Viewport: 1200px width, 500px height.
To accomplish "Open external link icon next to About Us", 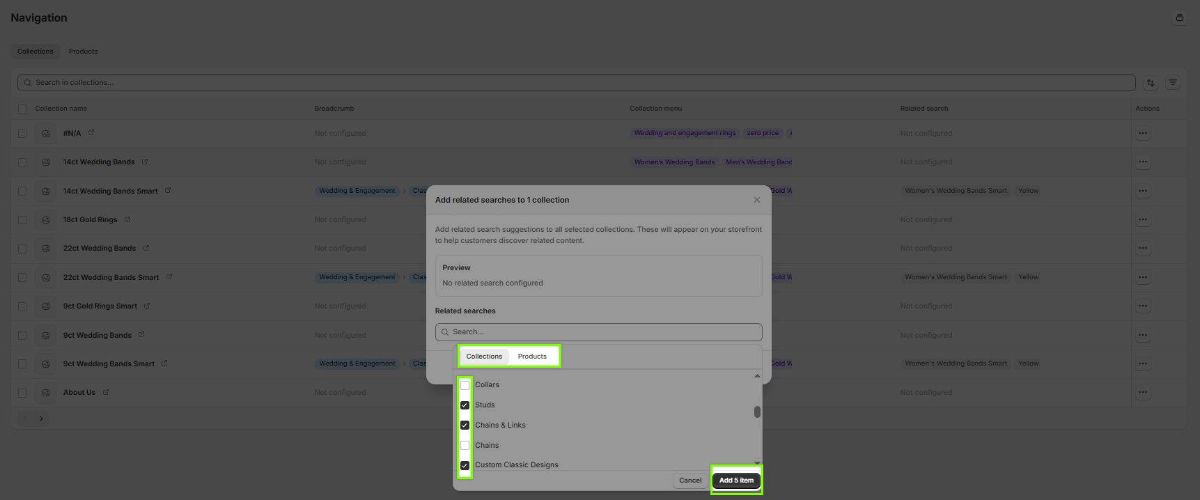I will point(106,392).
